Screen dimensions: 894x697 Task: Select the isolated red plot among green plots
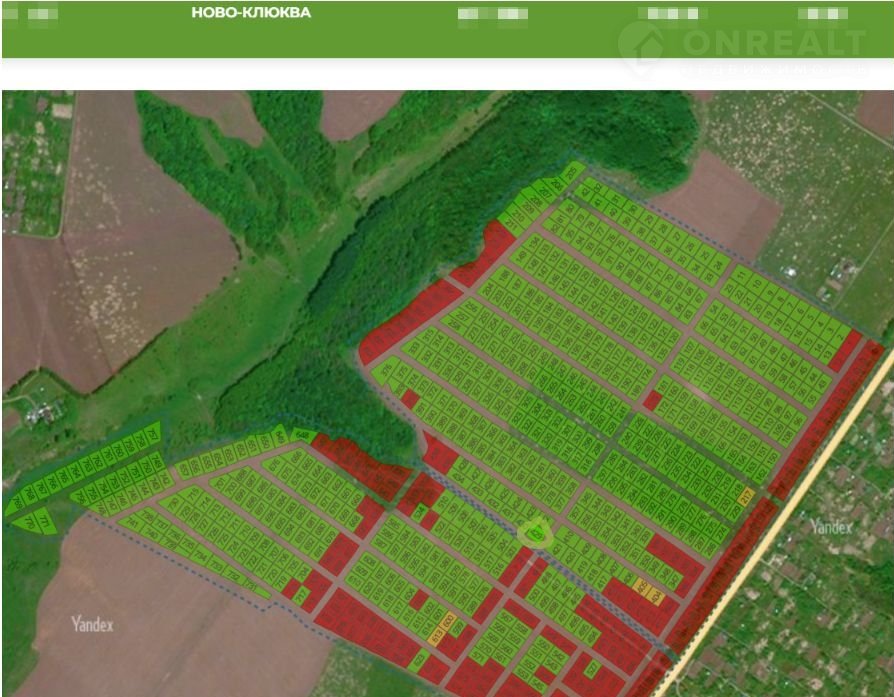652,401
